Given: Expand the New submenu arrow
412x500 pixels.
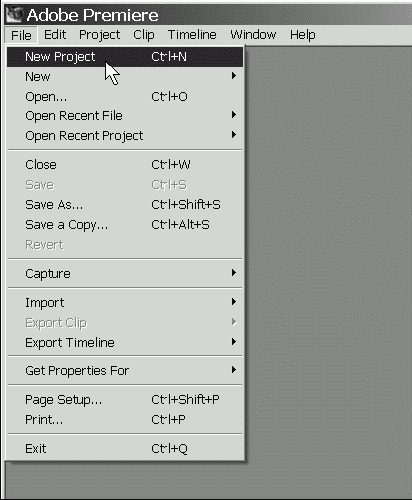Looking at the screenshot, I should click(x=234, y=76).
